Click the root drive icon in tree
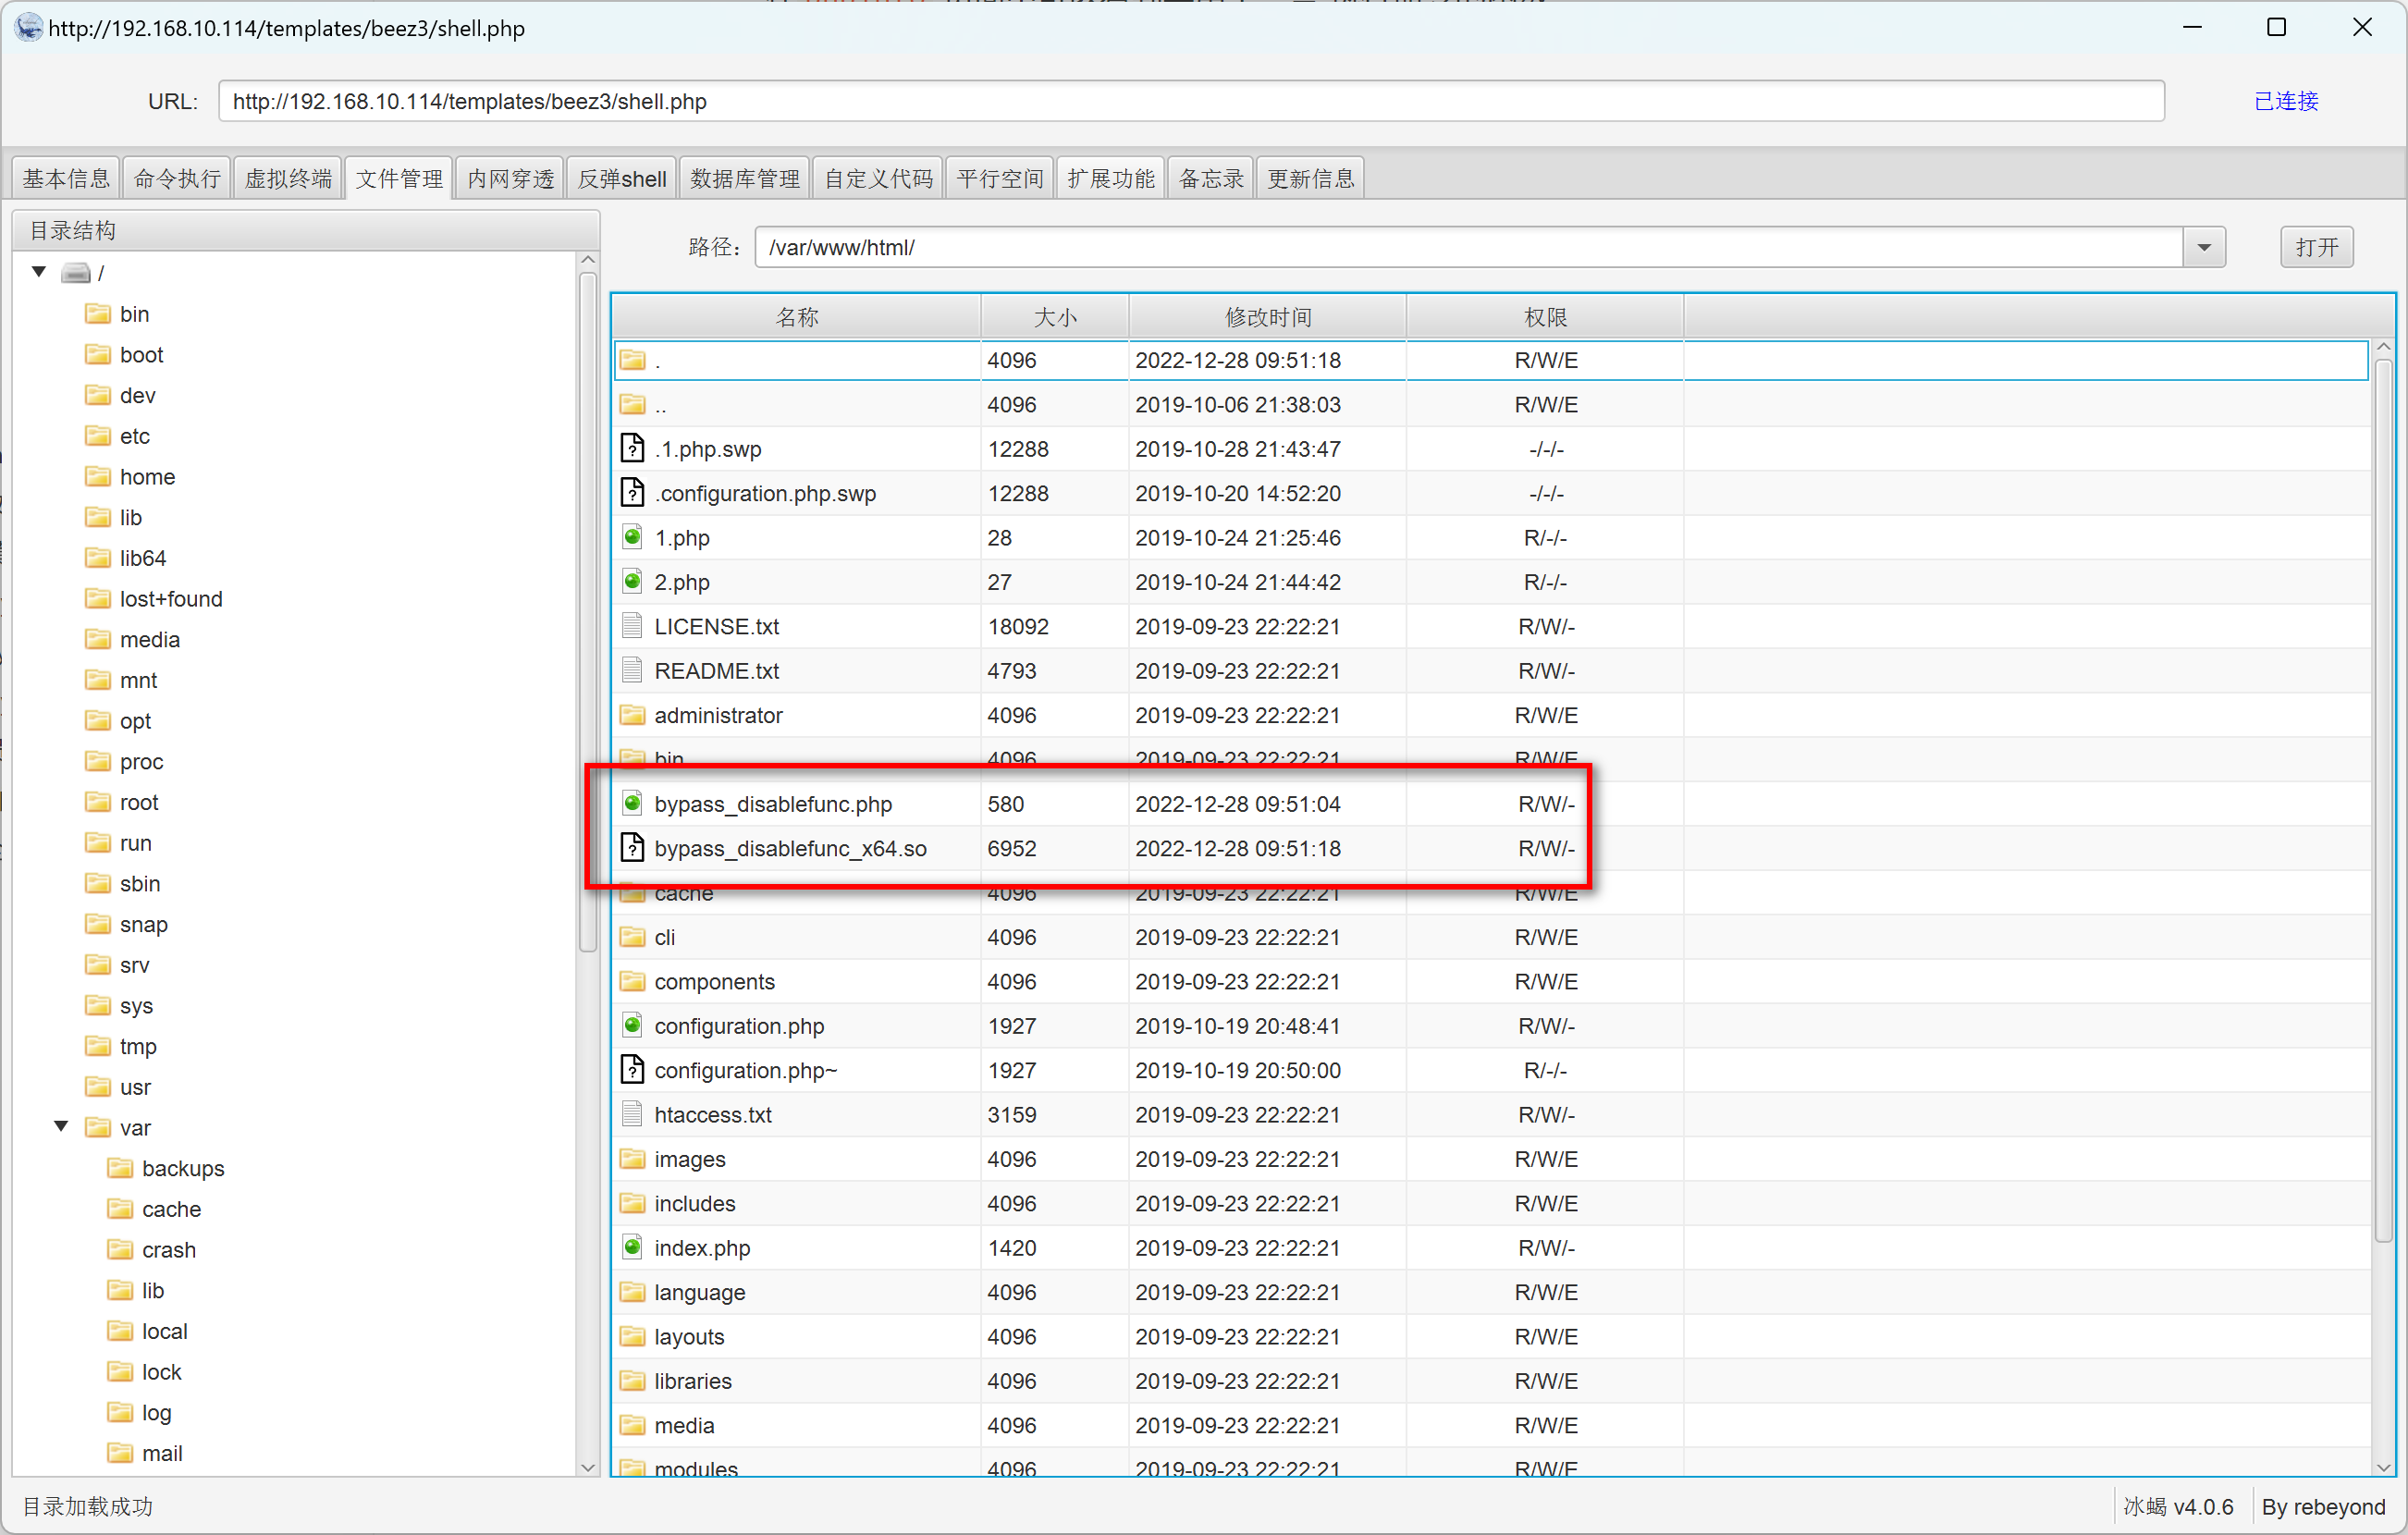2408x1535 pixels. click(x=76, y=273)
